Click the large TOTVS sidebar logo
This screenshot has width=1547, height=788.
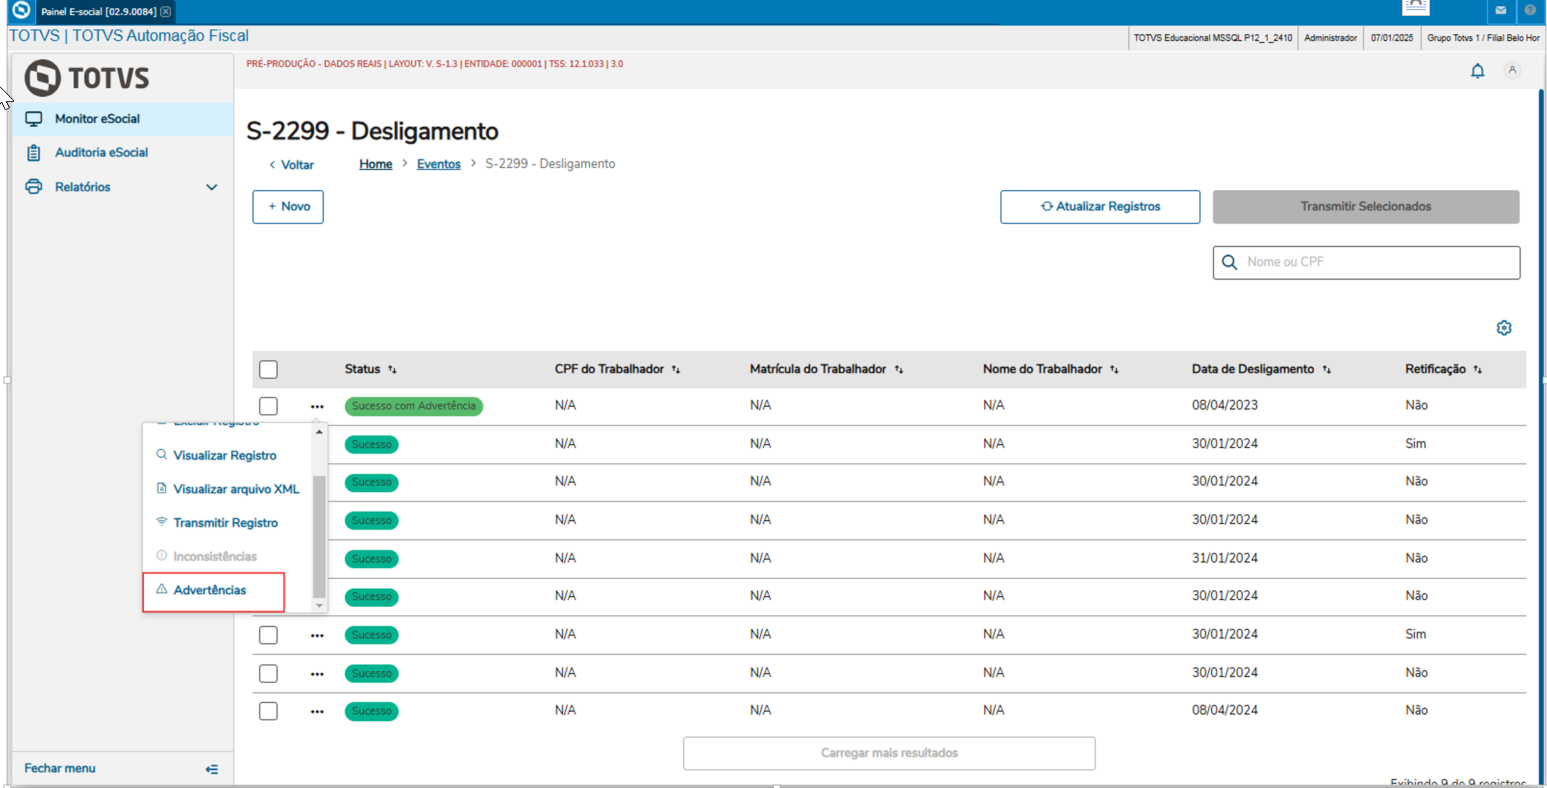(x=87, y=78)
